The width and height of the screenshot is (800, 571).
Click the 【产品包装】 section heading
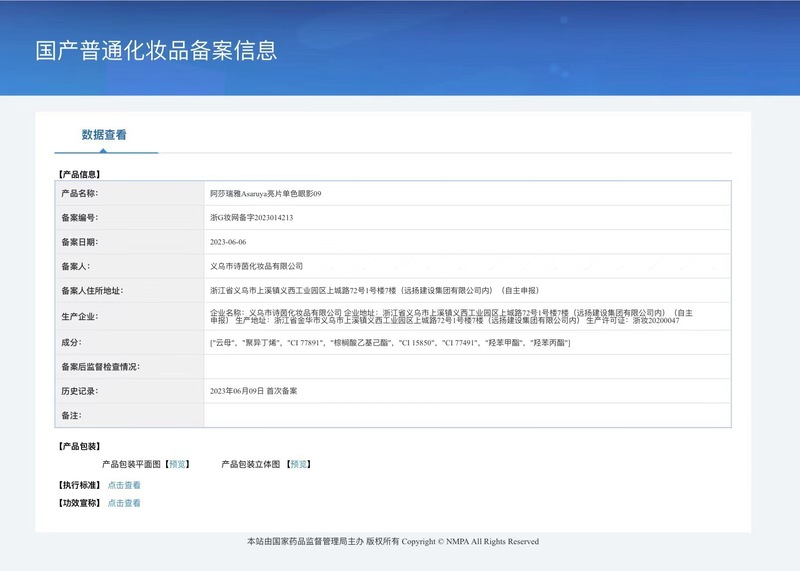tap(79, 446)
